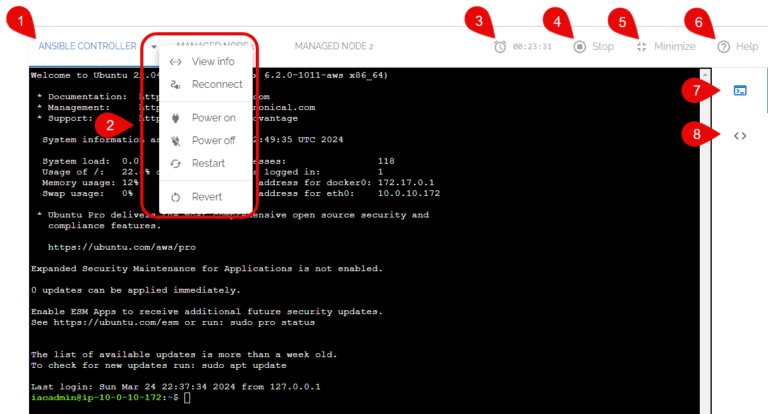The width and height of the screenshot is (768, 414).
Task: Open the terminal view sidebar icon
Action: click(x=740, y=91)
